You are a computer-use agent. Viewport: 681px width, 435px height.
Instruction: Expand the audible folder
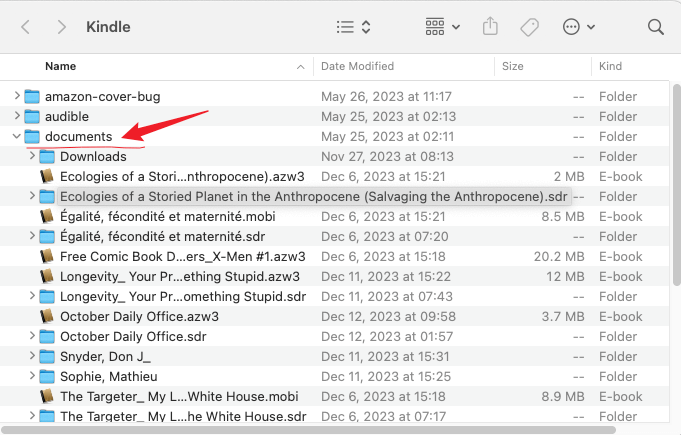click(17, 115)
